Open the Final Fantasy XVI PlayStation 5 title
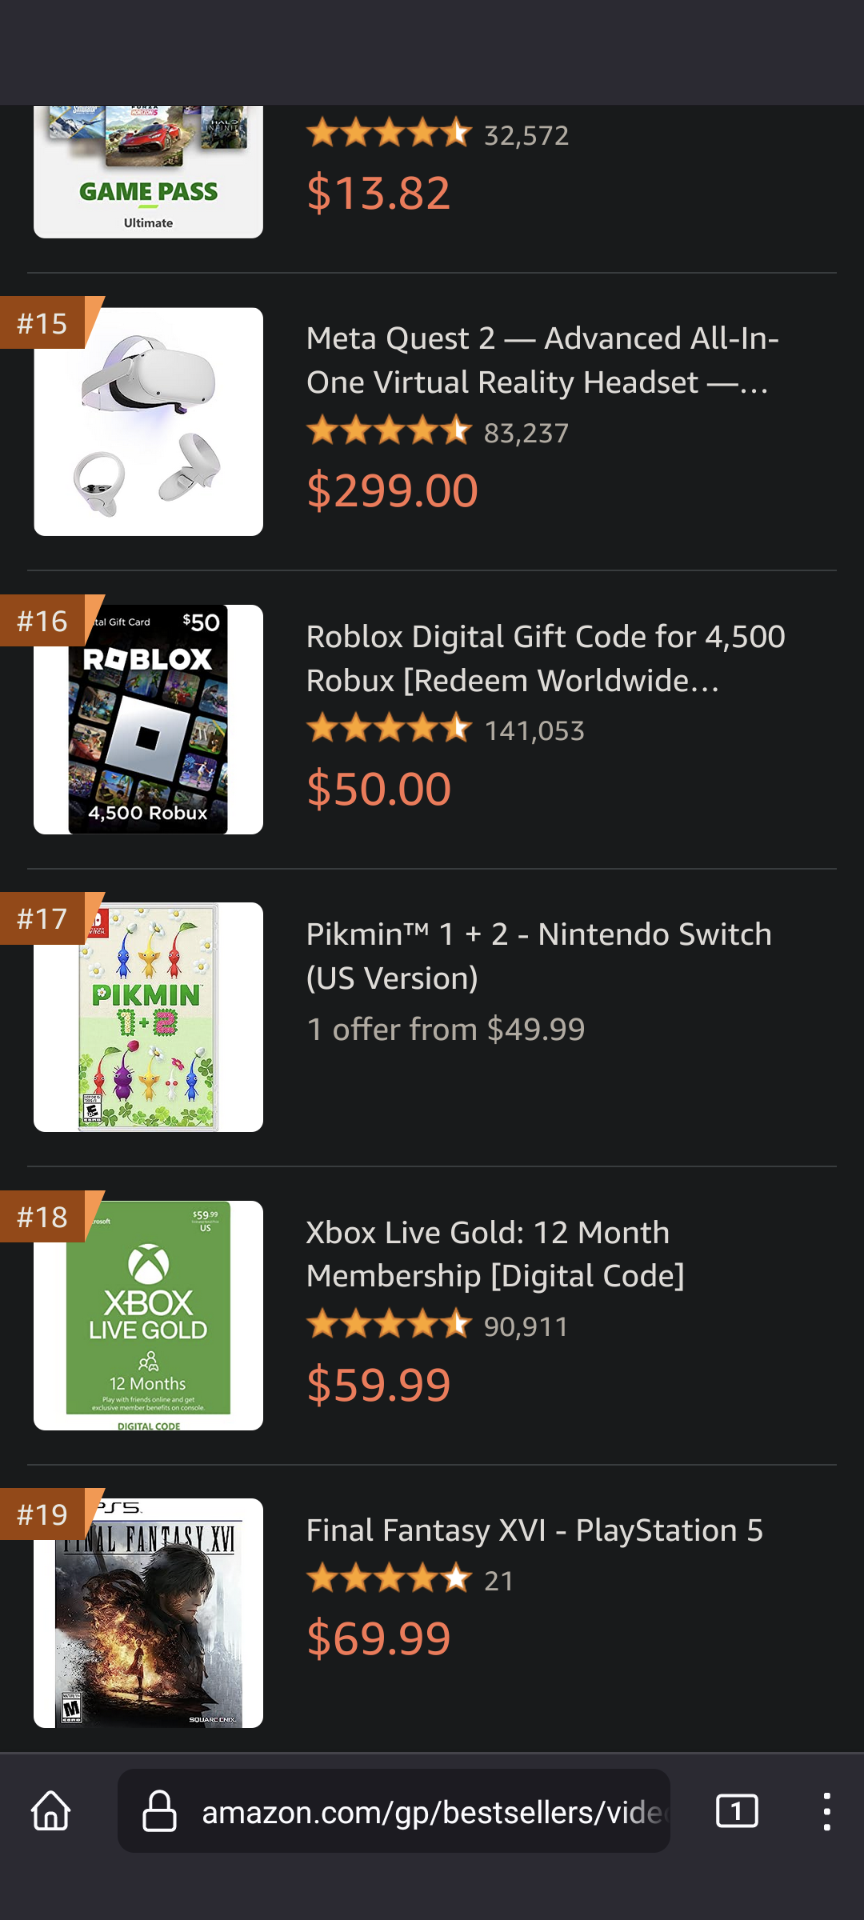 (x=534, y=1530)
